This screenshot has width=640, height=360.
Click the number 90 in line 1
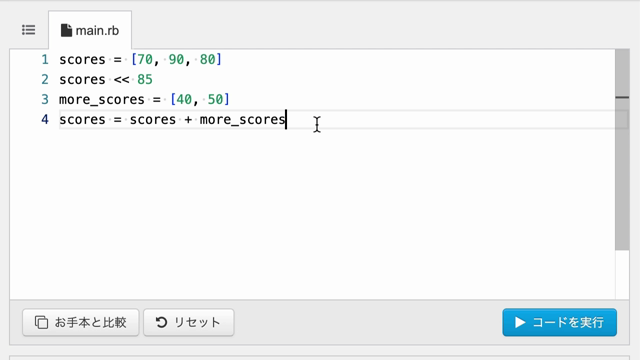176,60
